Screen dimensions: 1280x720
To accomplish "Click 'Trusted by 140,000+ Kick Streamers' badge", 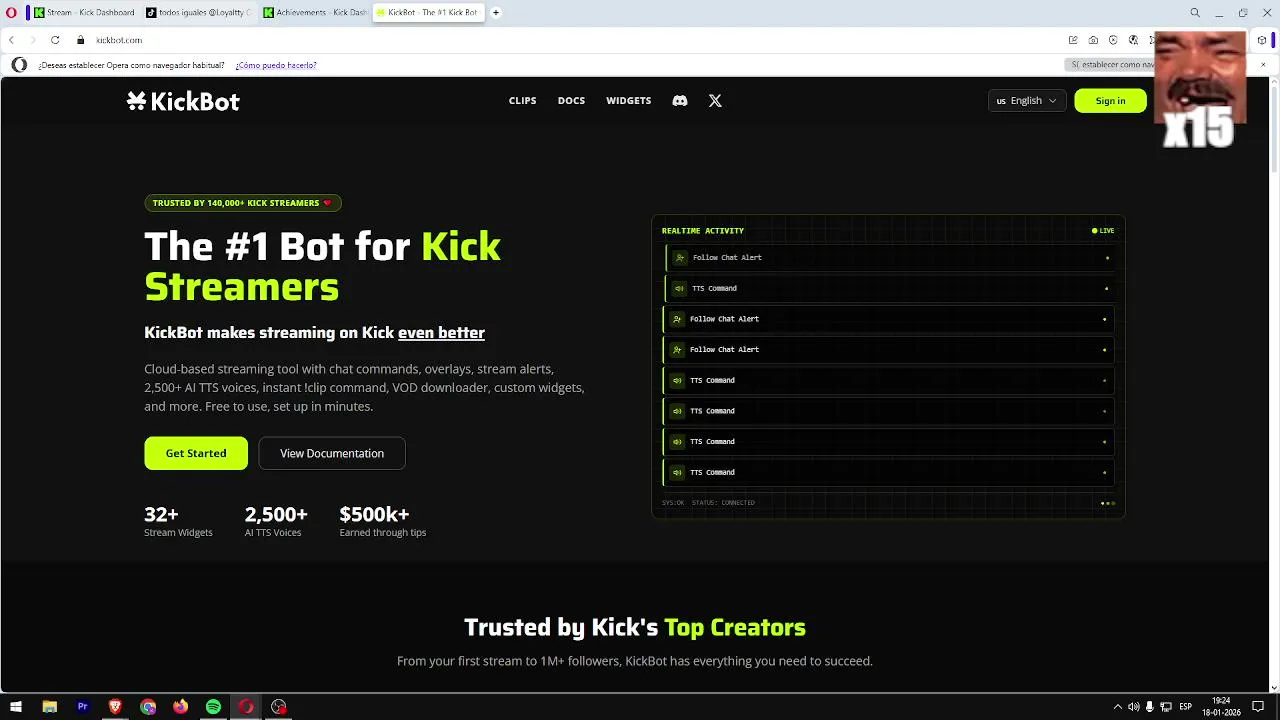I will click(243, 203).
